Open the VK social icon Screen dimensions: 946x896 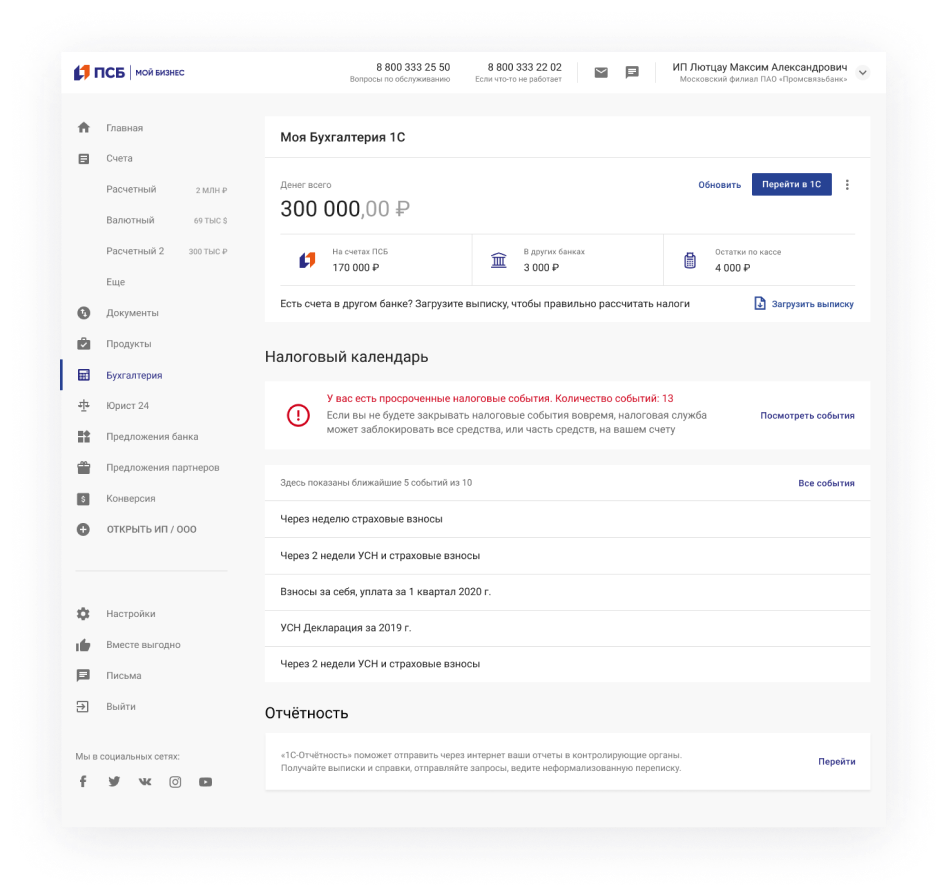tap(145, 781)
